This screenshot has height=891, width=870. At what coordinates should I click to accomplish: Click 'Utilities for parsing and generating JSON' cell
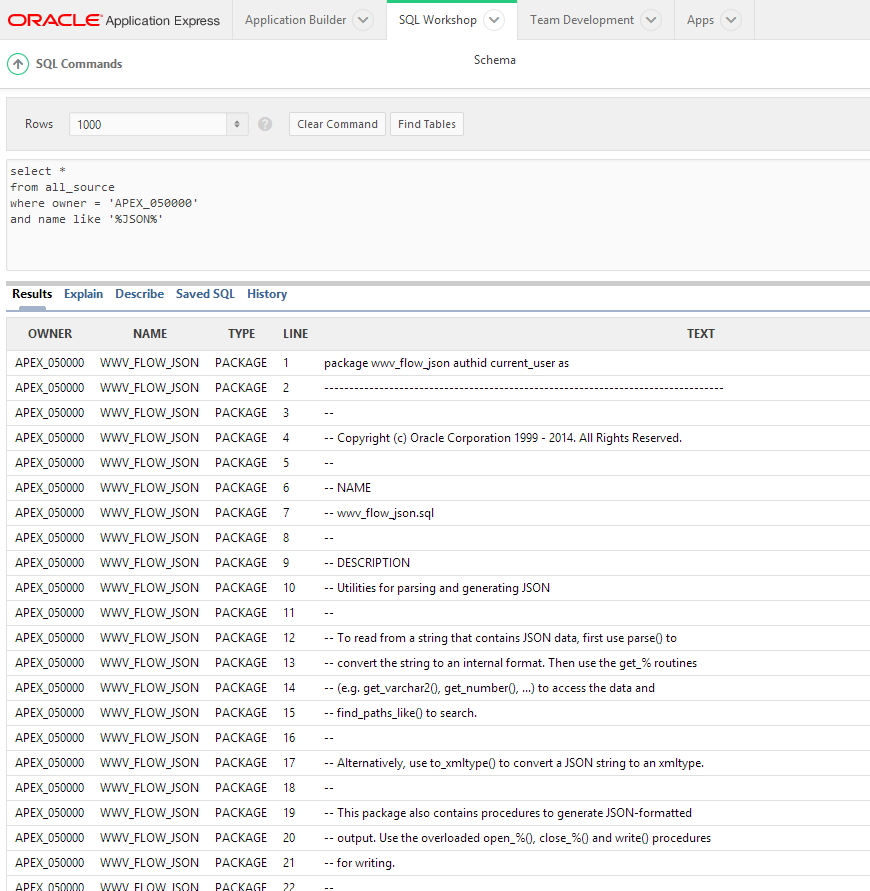(x=437, y=588)
